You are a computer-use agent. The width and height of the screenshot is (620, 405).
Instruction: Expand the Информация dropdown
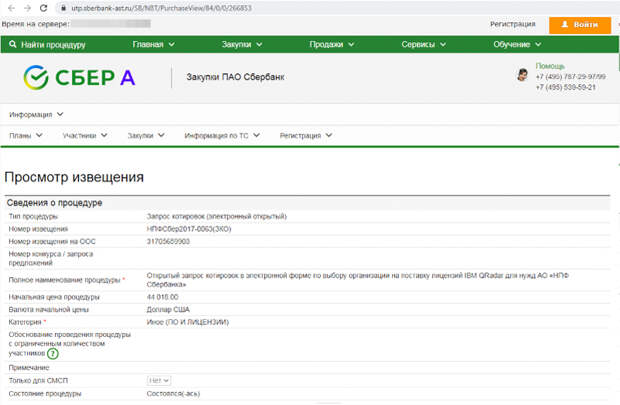pyautogui.click(x=36, y=114)
